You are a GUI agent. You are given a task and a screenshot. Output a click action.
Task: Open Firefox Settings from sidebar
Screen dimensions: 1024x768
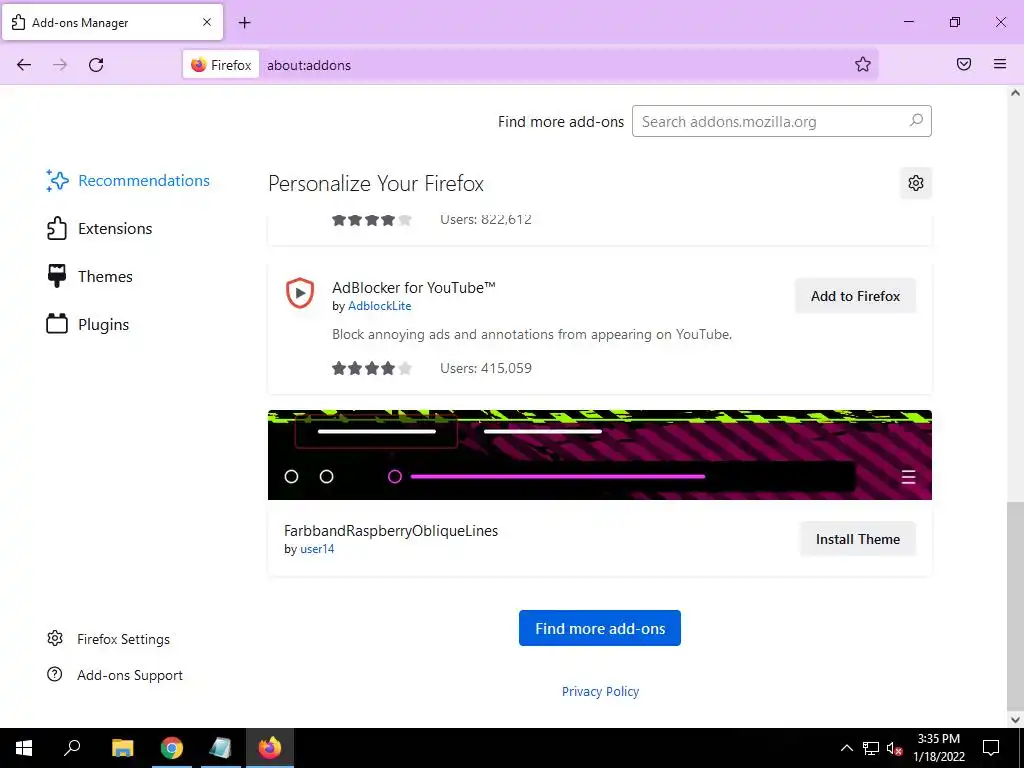(108, 639)
